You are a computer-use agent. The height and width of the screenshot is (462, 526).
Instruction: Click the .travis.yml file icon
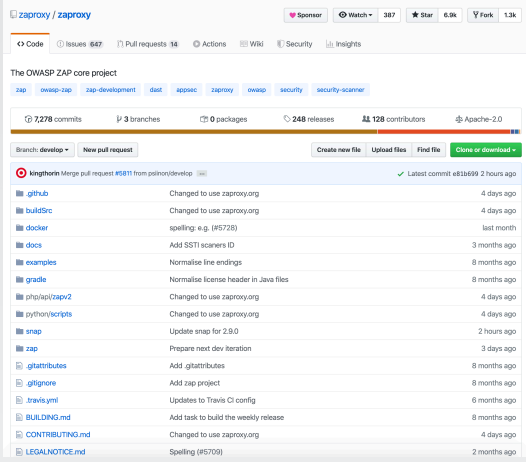click(x=19, y=400)
